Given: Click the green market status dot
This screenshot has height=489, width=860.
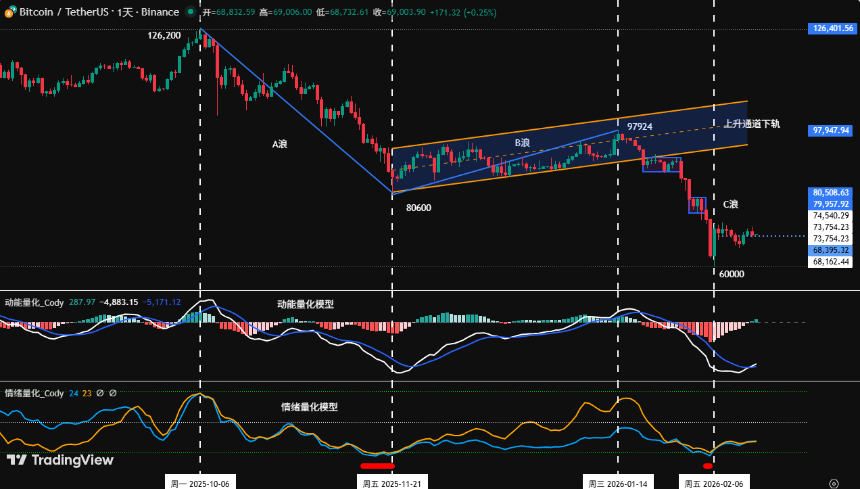Looking at the screenshot, I should pos(190,12).
